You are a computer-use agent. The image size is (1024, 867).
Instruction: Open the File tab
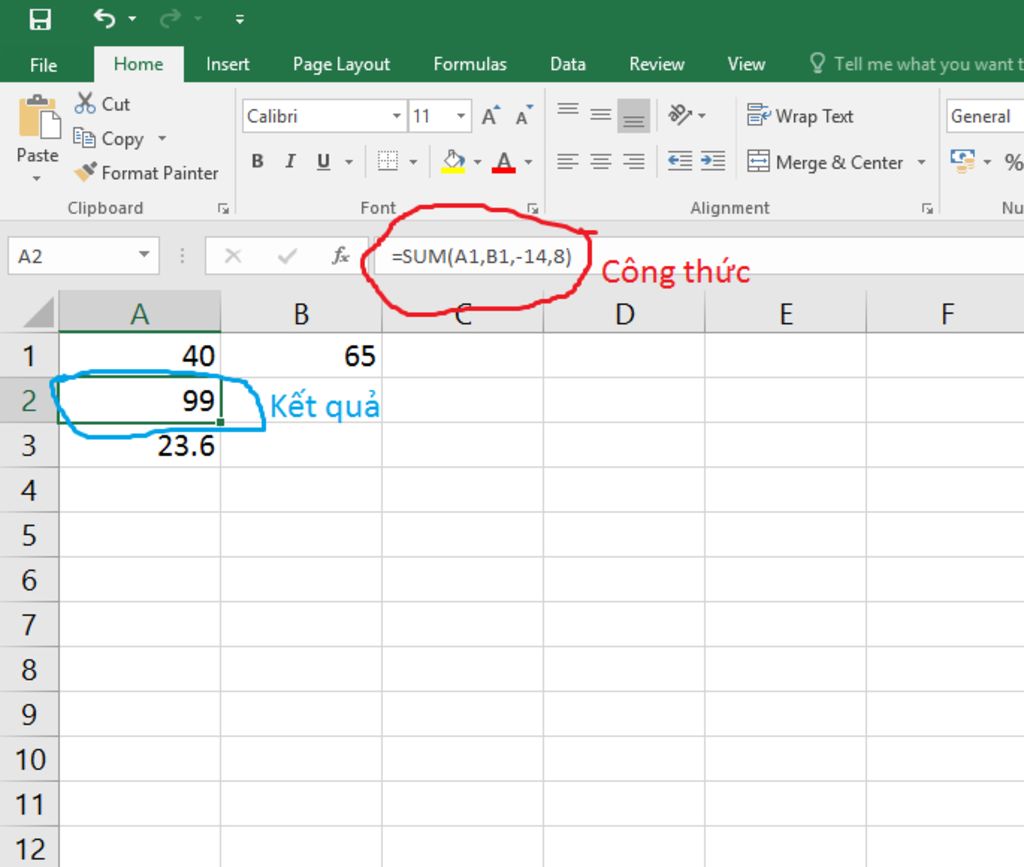coord(43,65)
